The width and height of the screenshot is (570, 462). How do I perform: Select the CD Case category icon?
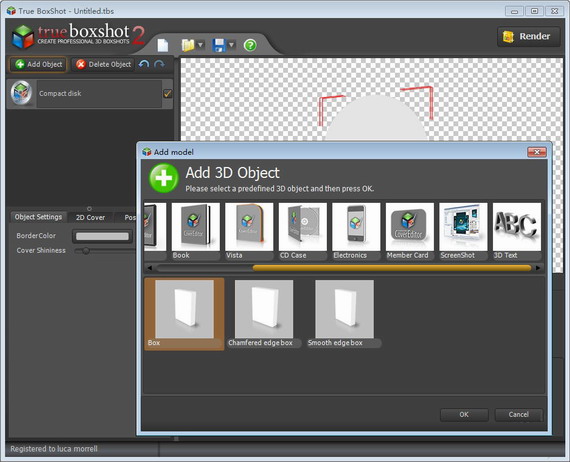click(x=302, y=231)
